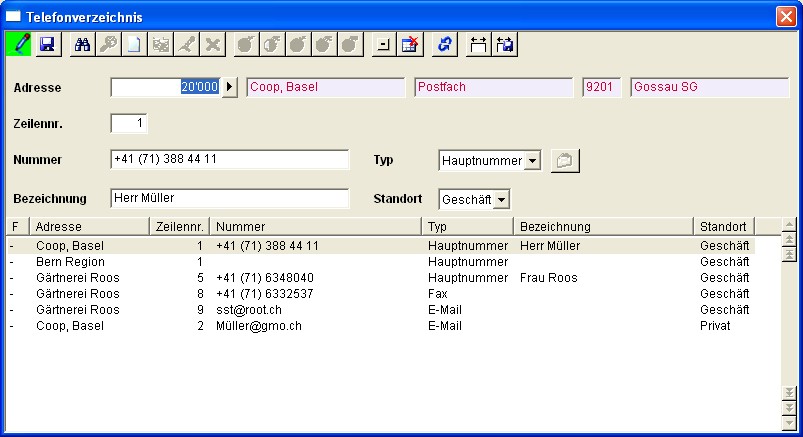Click the scrollbar page-down double arrow

click(789, 408)
